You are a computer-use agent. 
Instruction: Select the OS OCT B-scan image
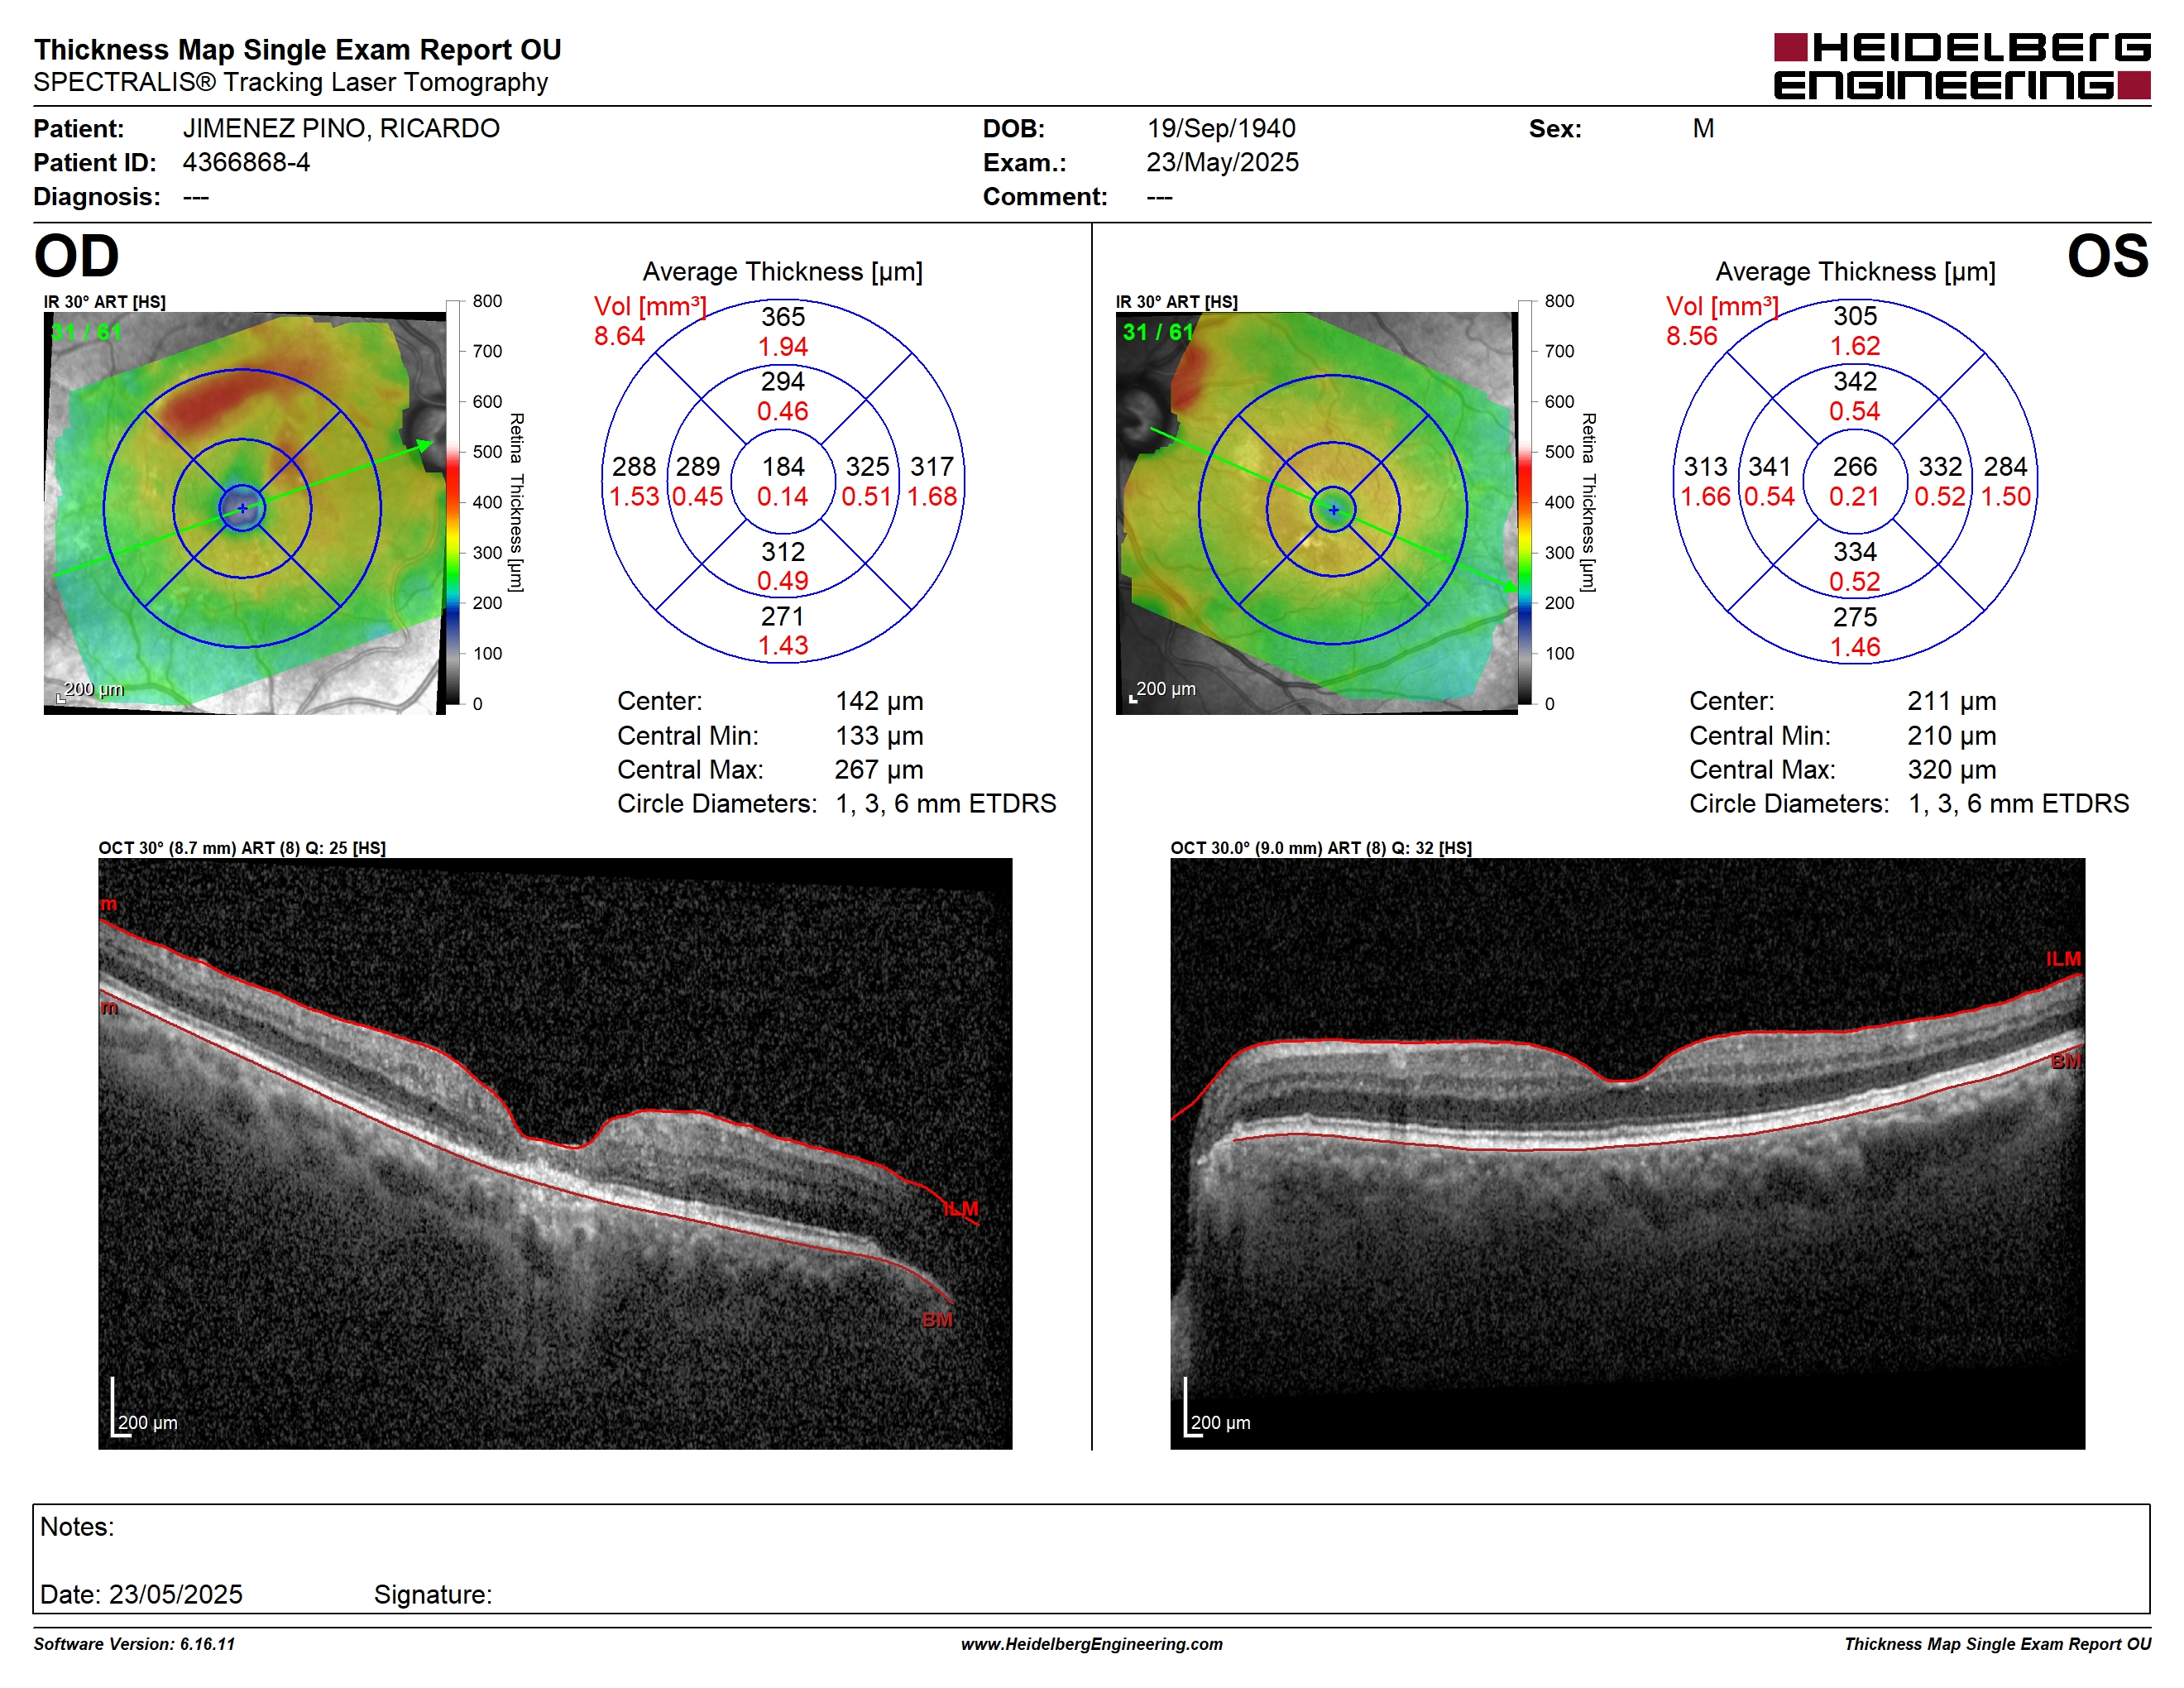pos(1628,1153)
